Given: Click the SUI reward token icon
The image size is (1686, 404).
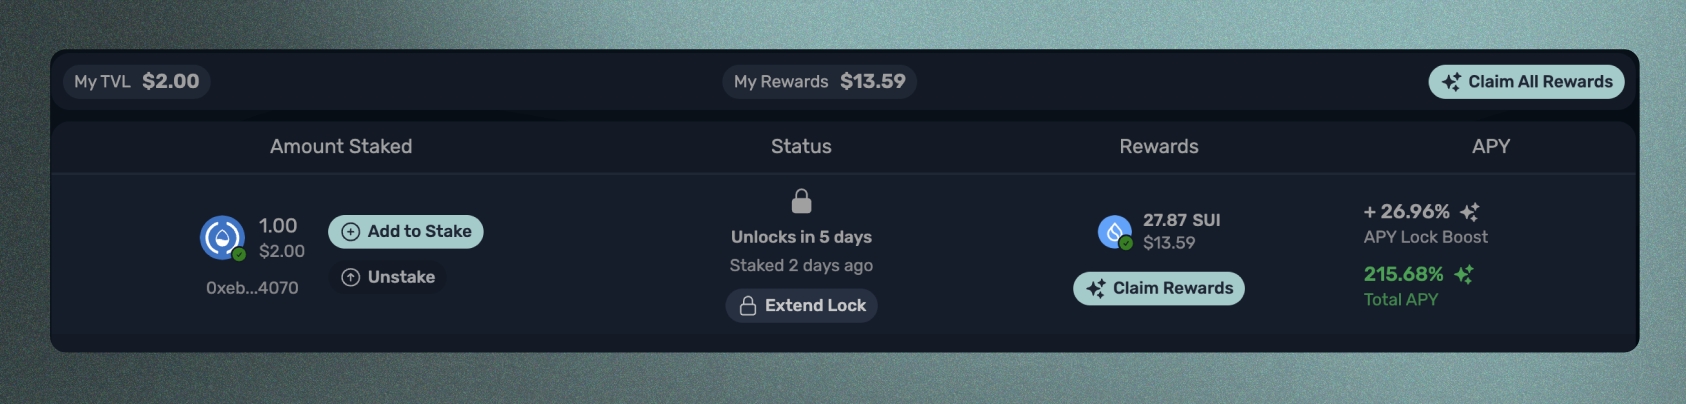Looking at the screenshot, I should 1114,232.
